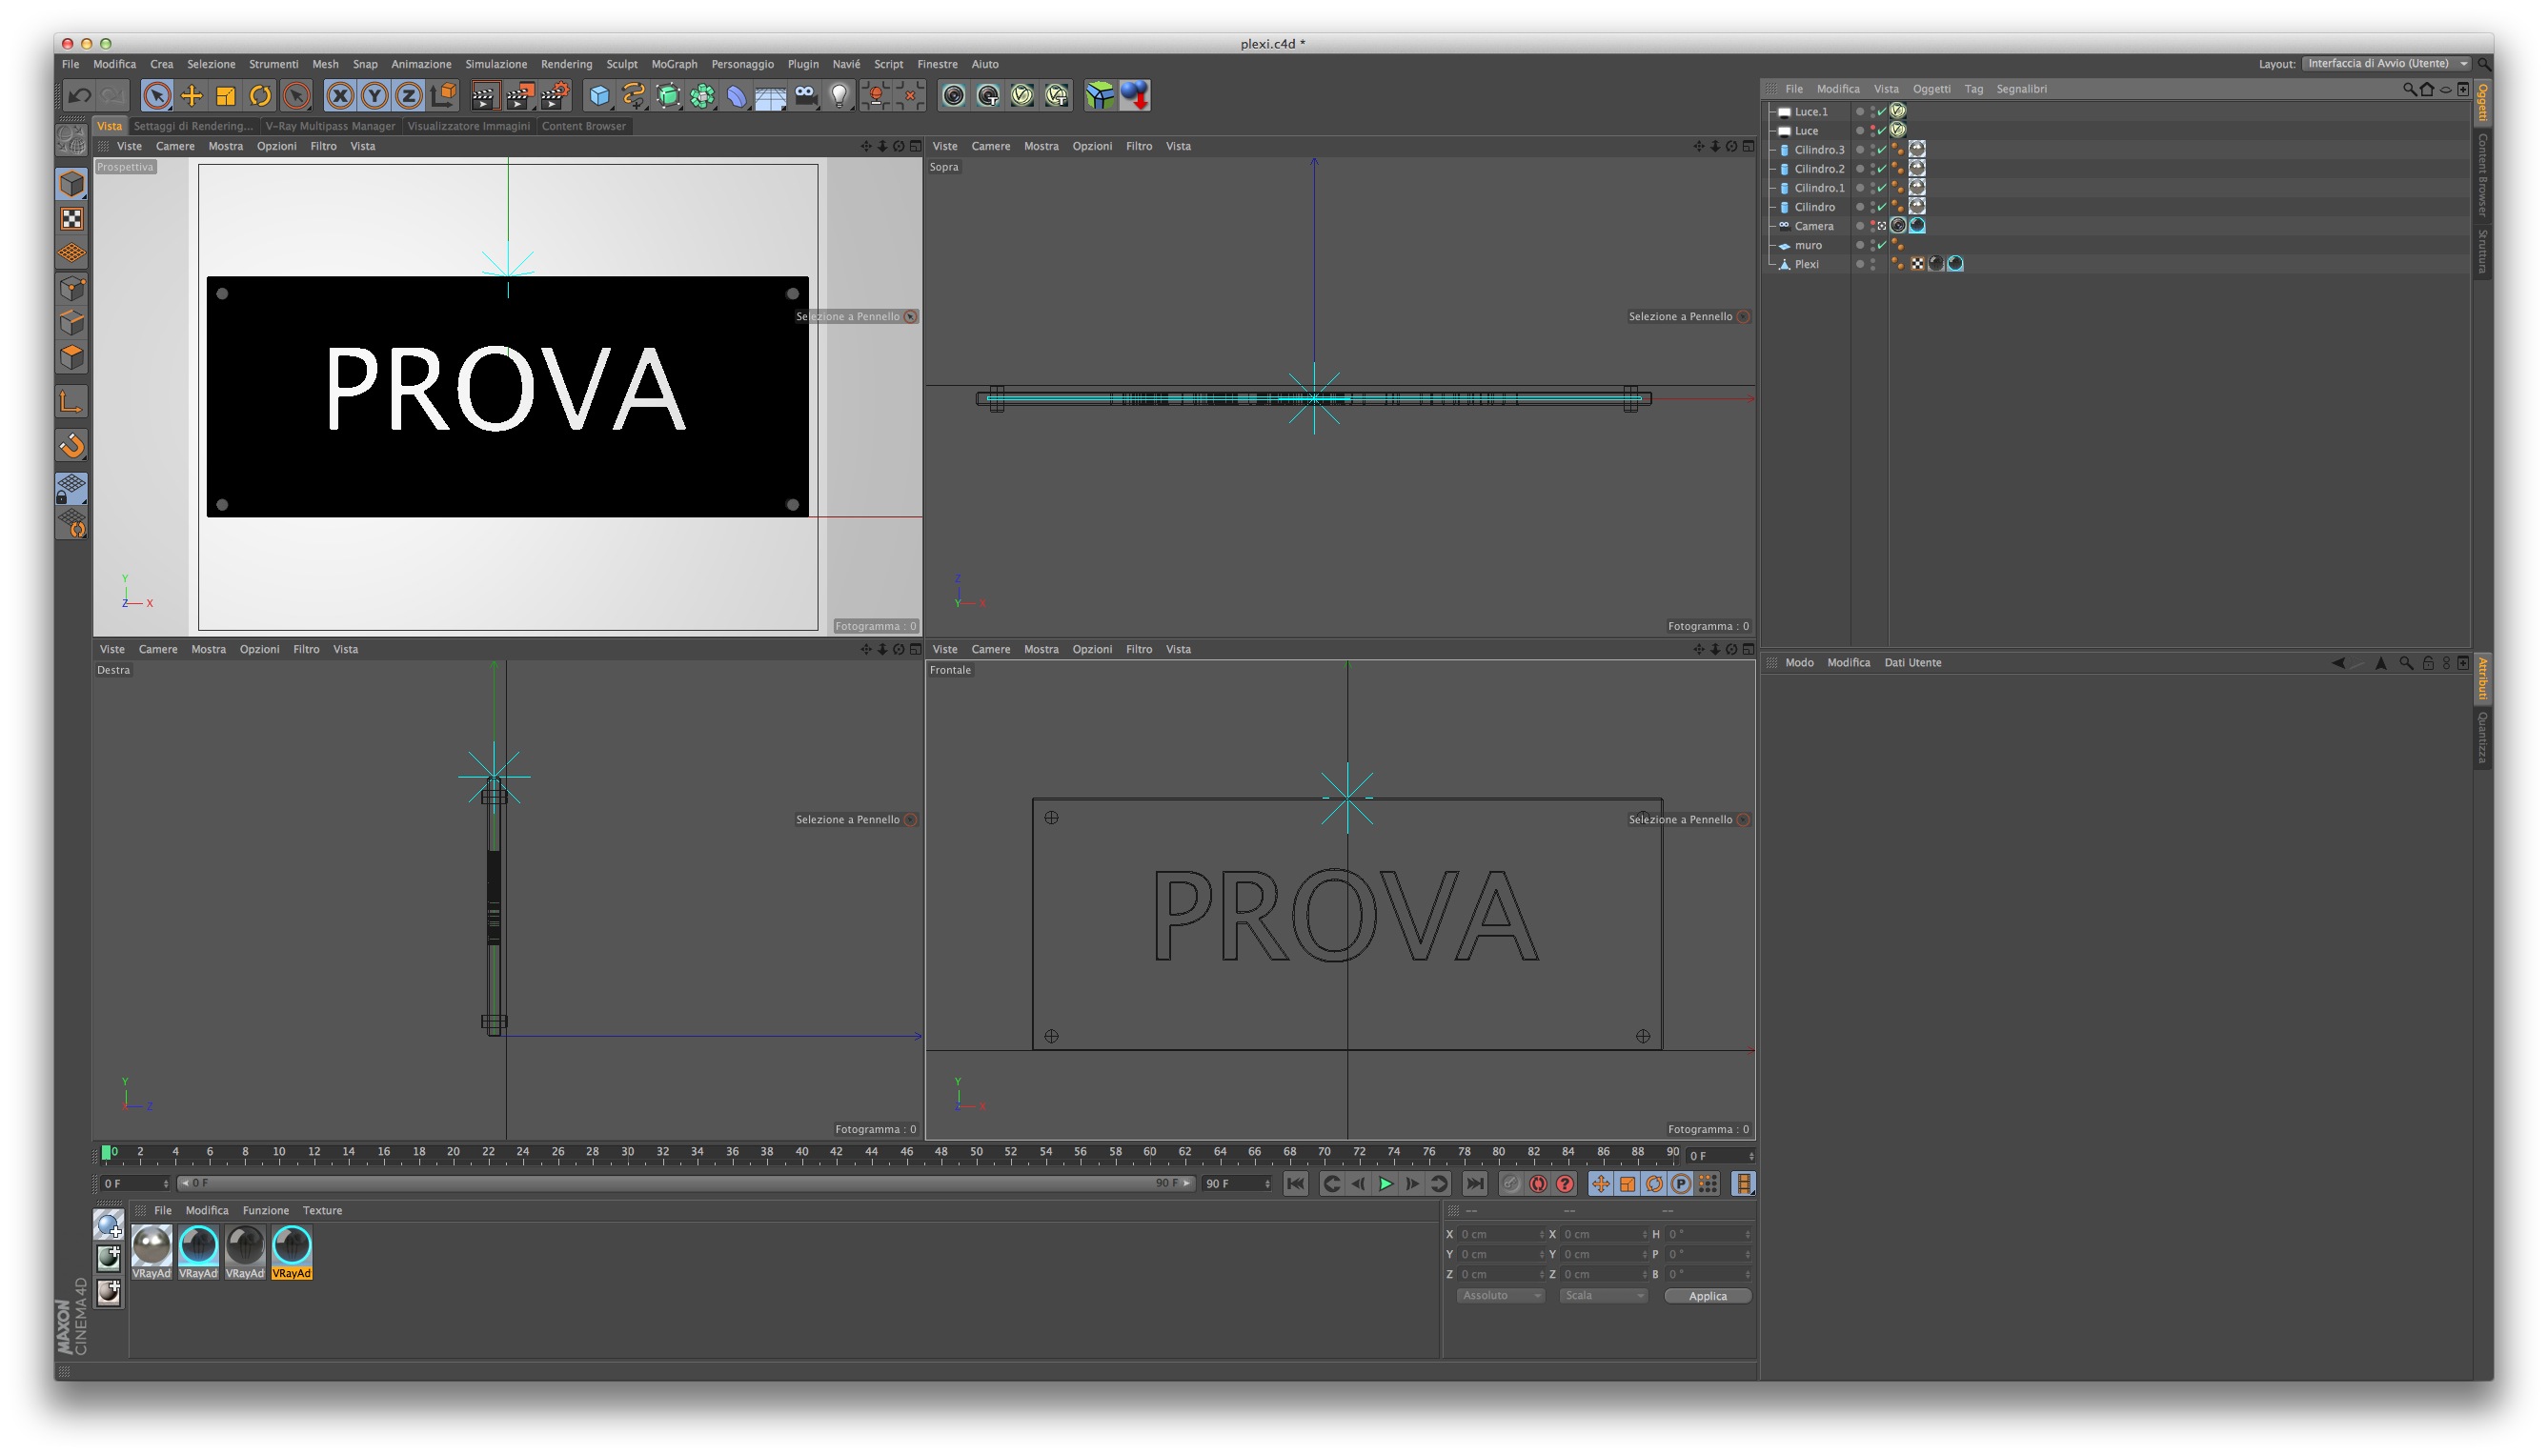The width and height of the screenshot is (2548, 1456).
Task: Open the Assoluto coordinate mode dropdown
Action: (x=1499, y=1296)
